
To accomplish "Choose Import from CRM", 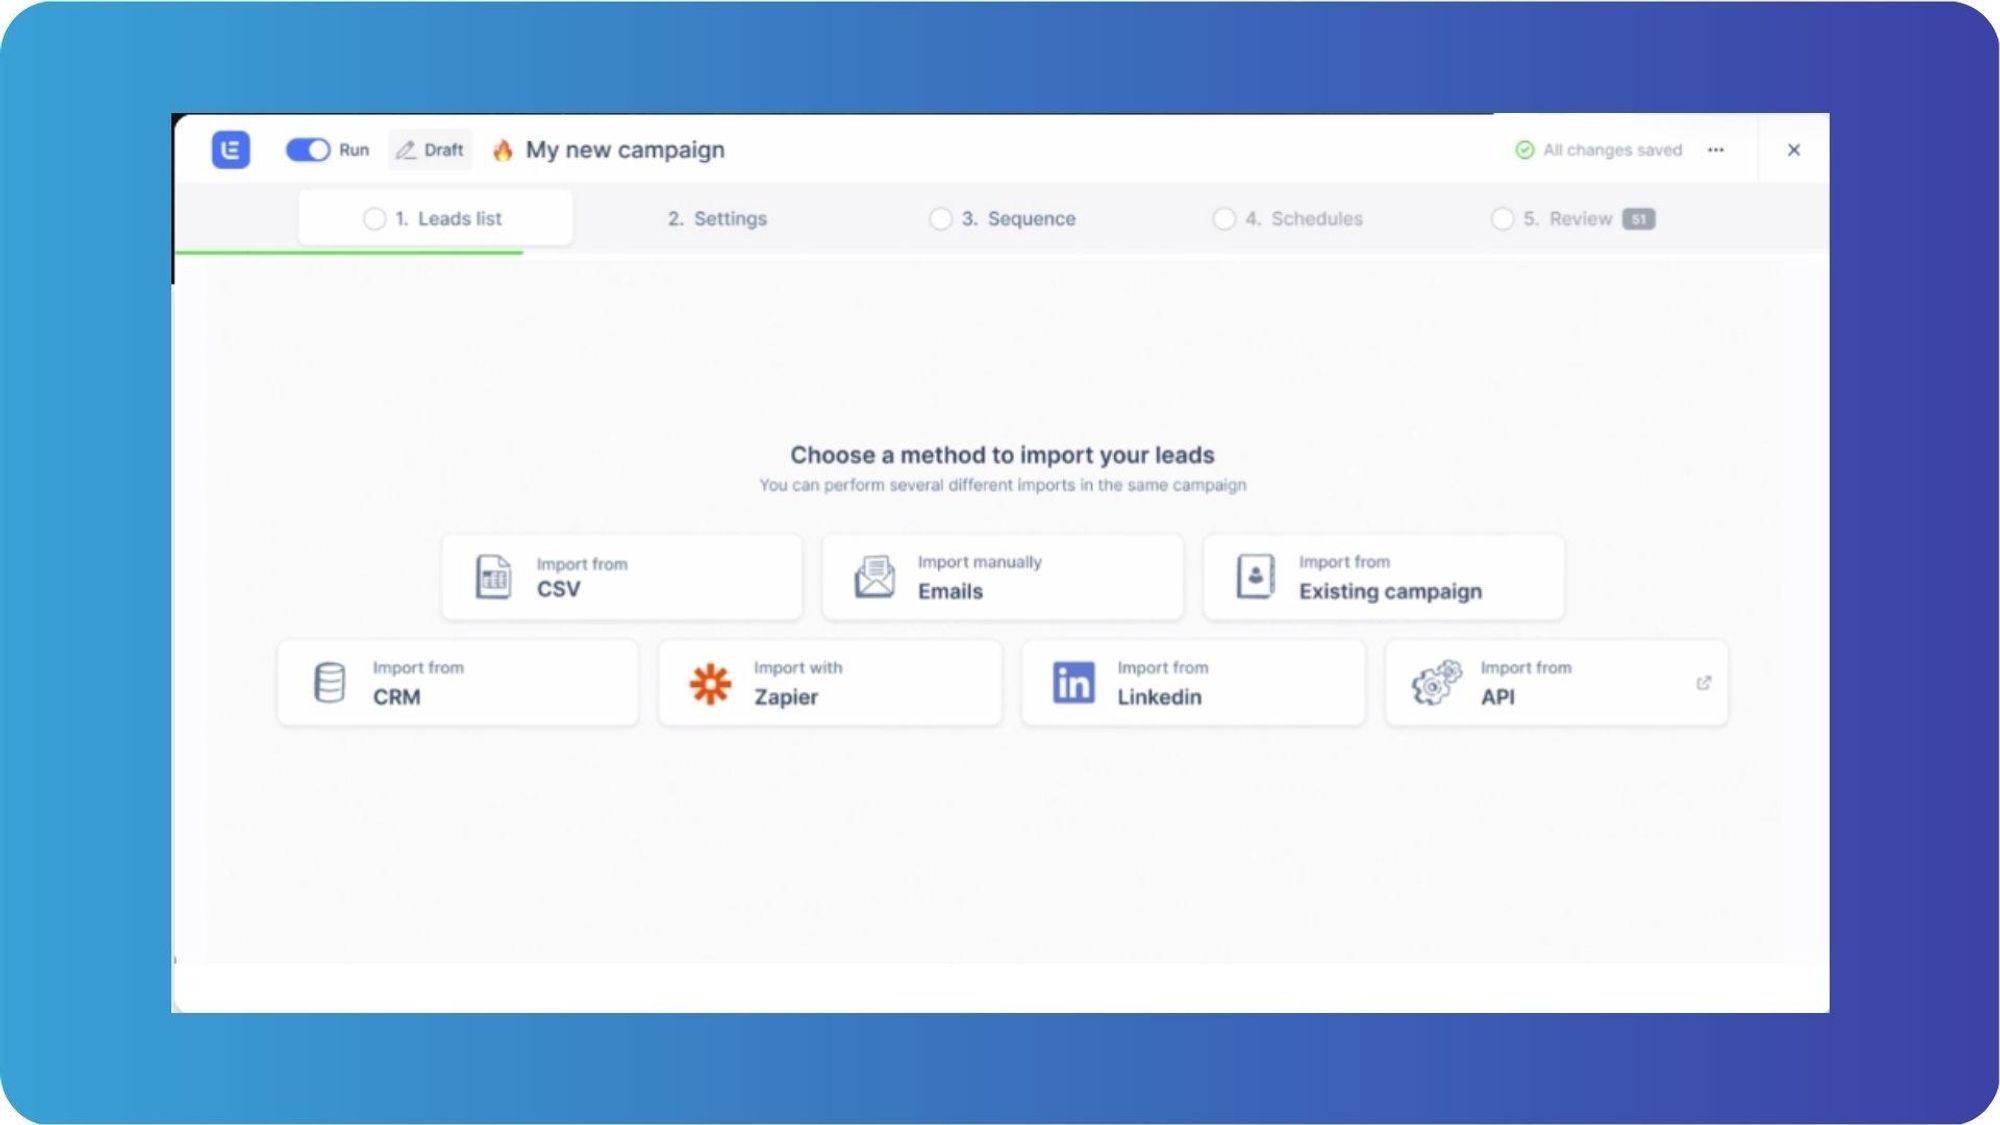I will pyautogui.click(x=458, y=683).
